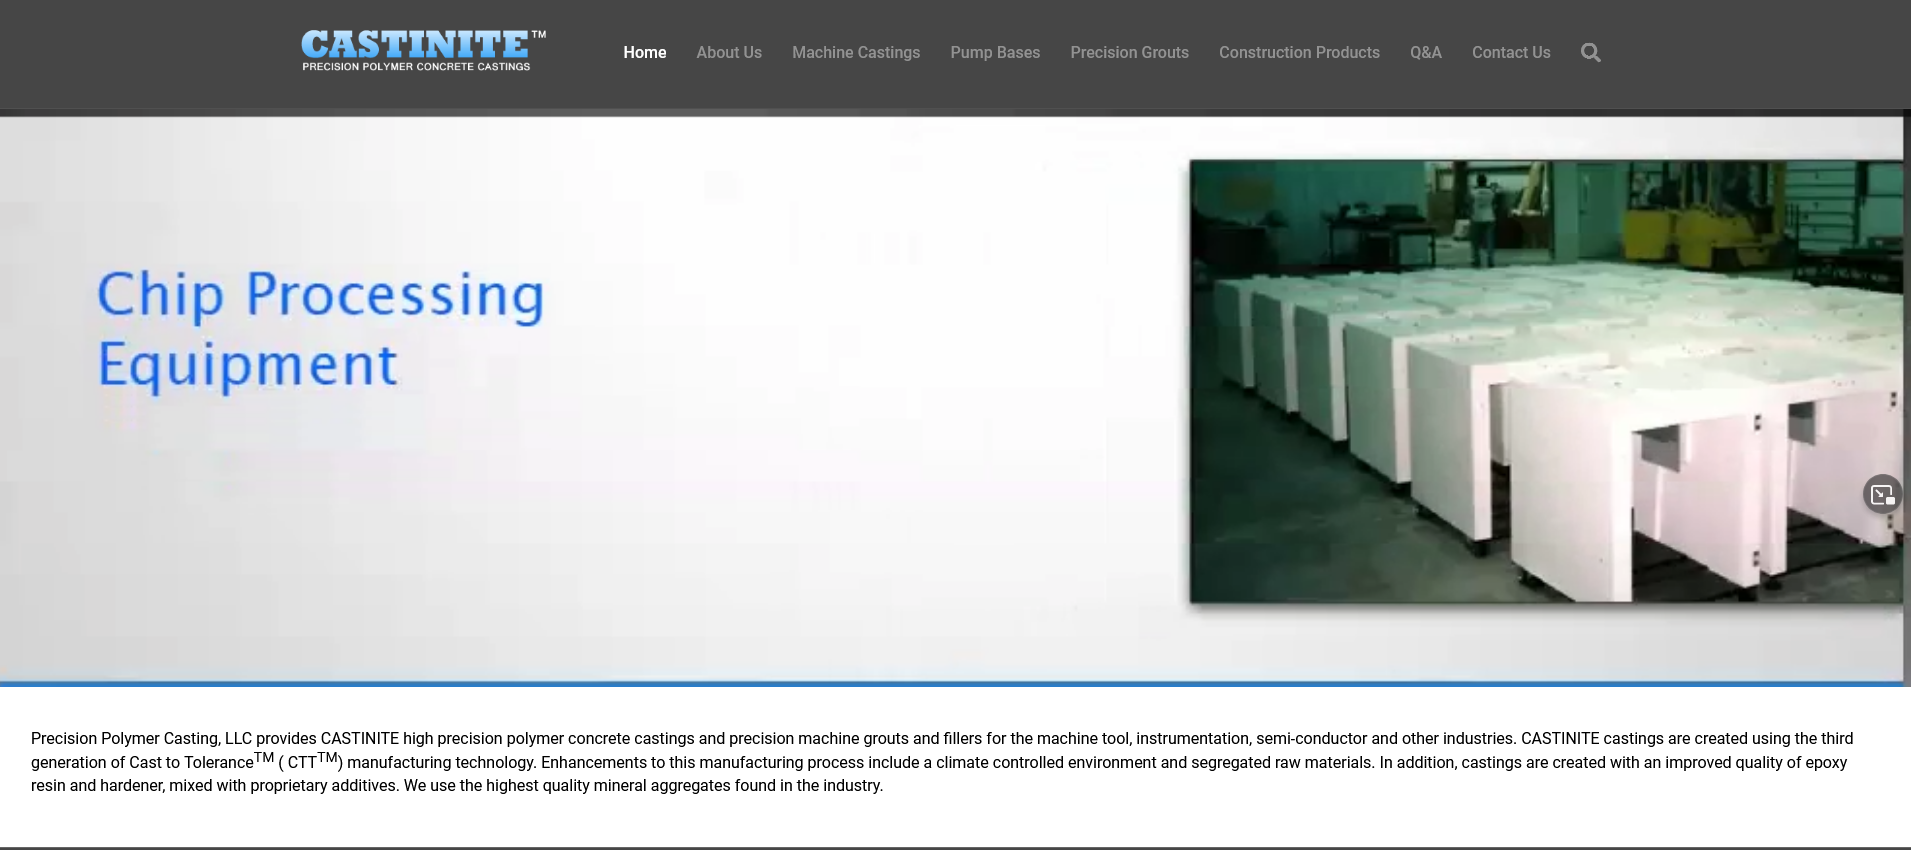The height and width of the screenshot is (850, 1911).
Task: Open the Machine Castings menu
Action: [x=856, y=53]
